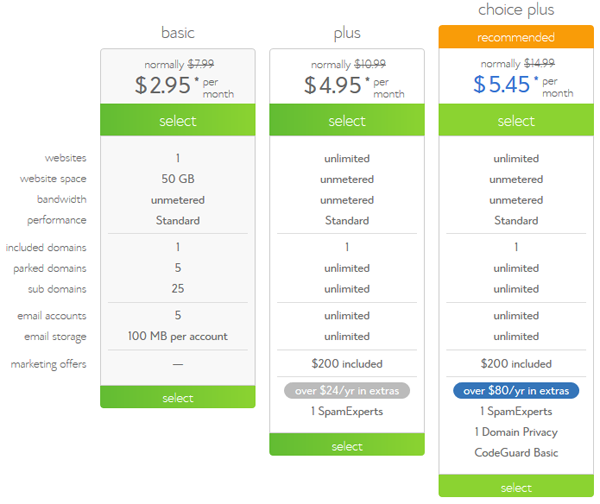Click the top select button for plus plan

347,121
